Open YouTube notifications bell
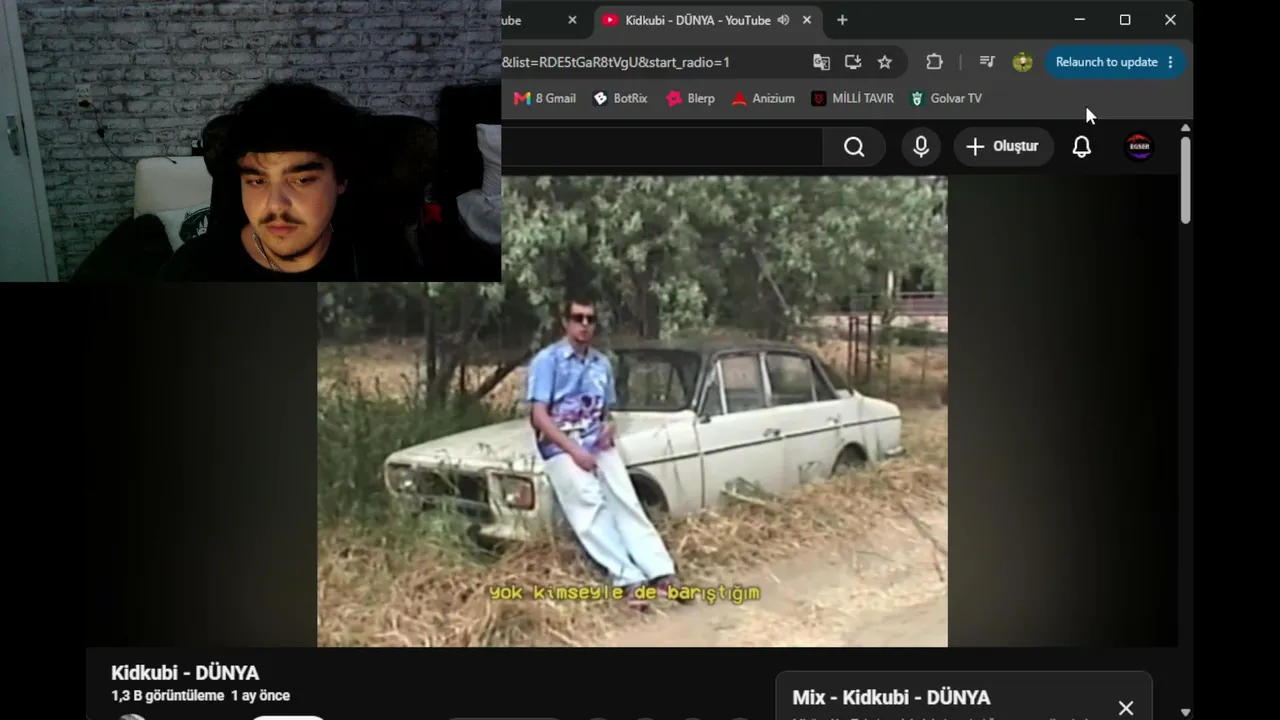This screenshot has width=1280, height=720. coord(1082,147)
